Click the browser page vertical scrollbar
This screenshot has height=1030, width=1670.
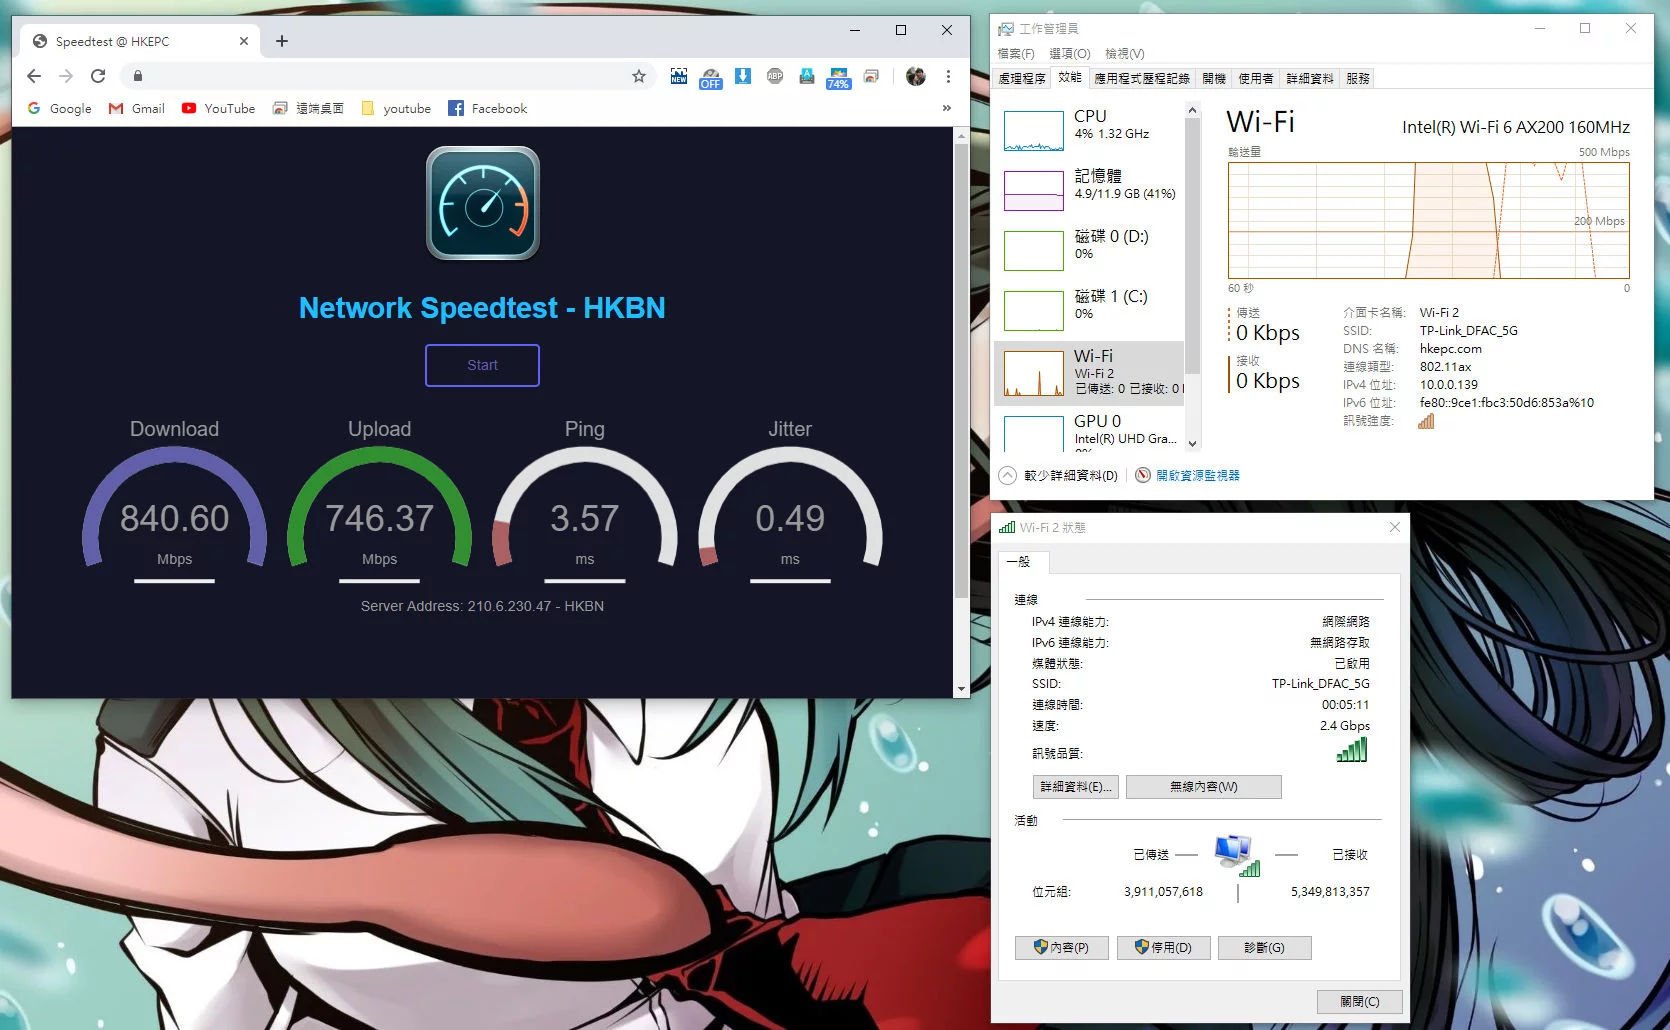click(961, 370)
